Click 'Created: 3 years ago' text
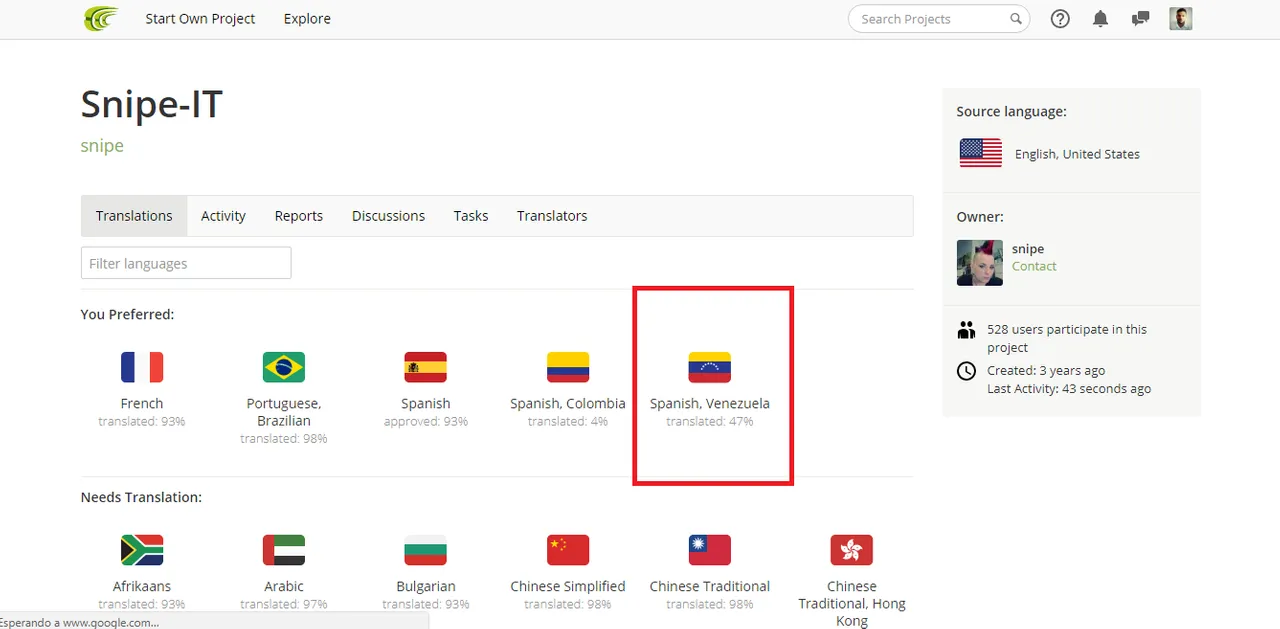The height and width of the screenshot is (629, 1280). point(1046,371)
